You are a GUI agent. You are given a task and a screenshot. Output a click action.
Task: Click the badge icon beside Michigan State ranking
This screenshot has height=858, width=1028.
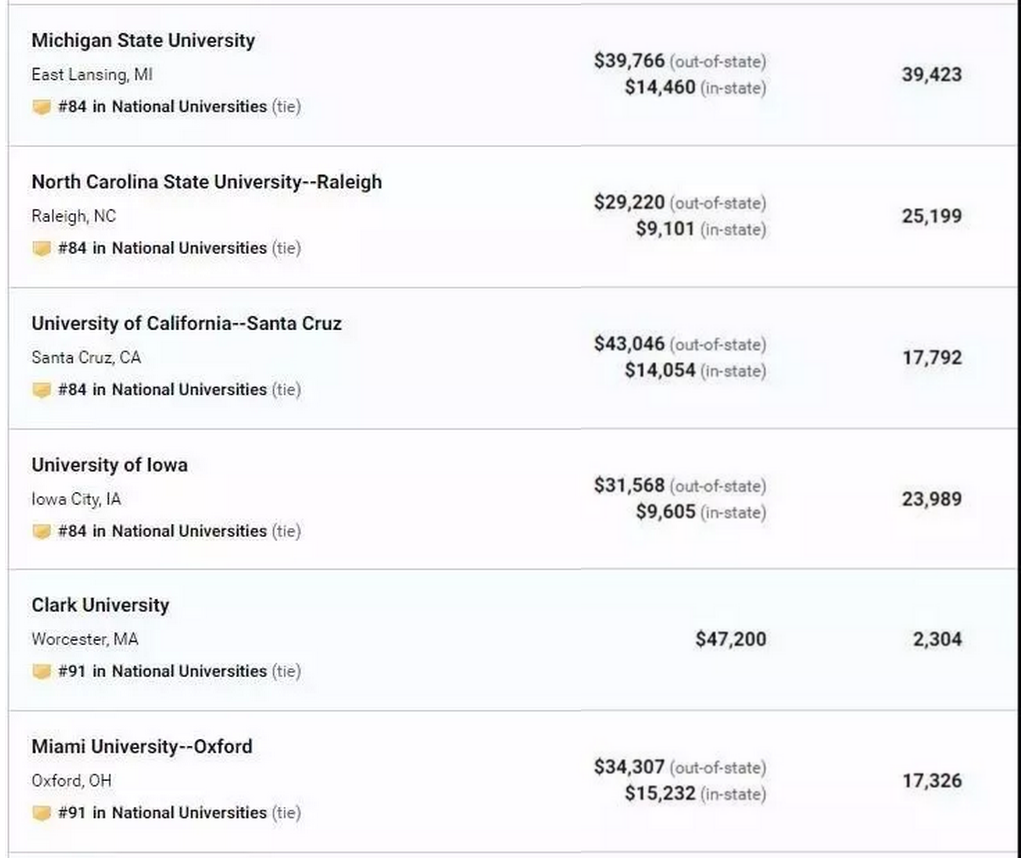point(41,107)
